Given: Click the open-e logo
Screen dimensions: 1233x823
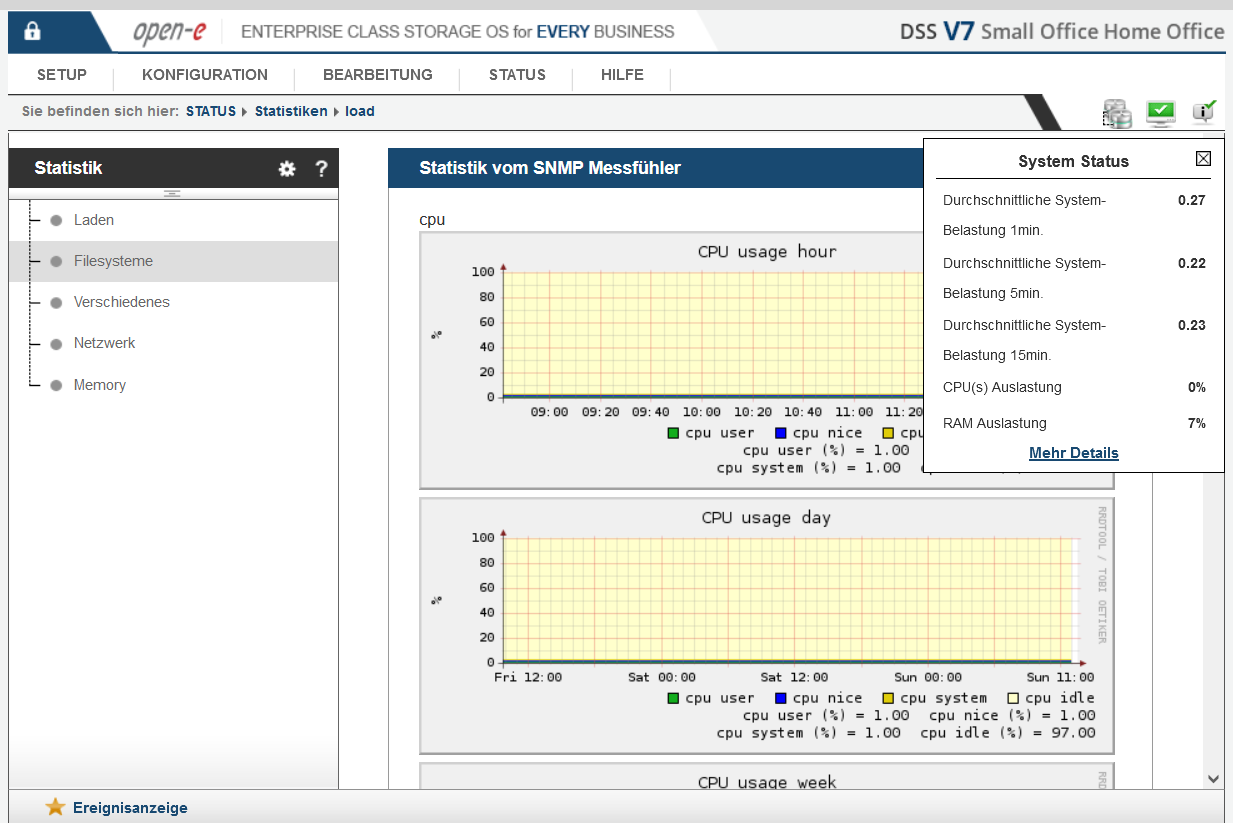Looking at the screenshot, I should [x=169, y=31].
